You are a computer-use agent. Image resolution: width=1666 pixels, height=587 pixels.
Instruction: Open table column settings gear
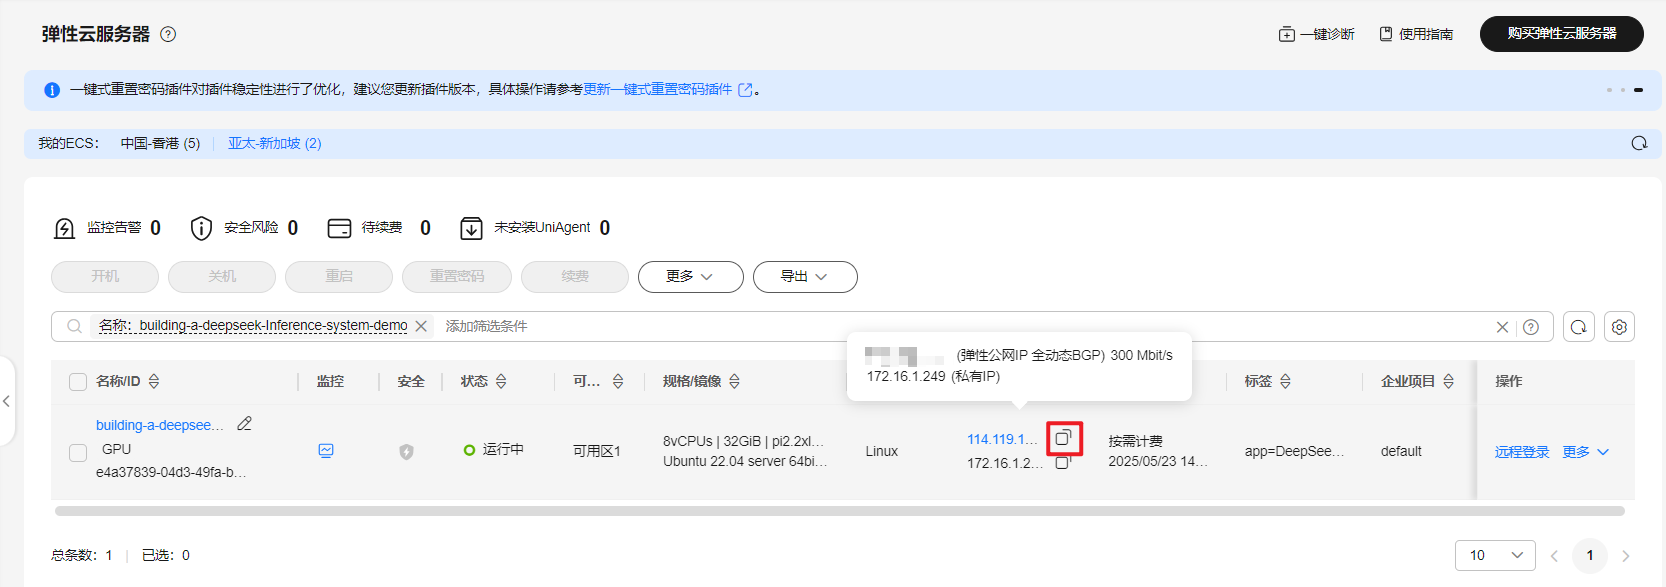pos(1619,327)
